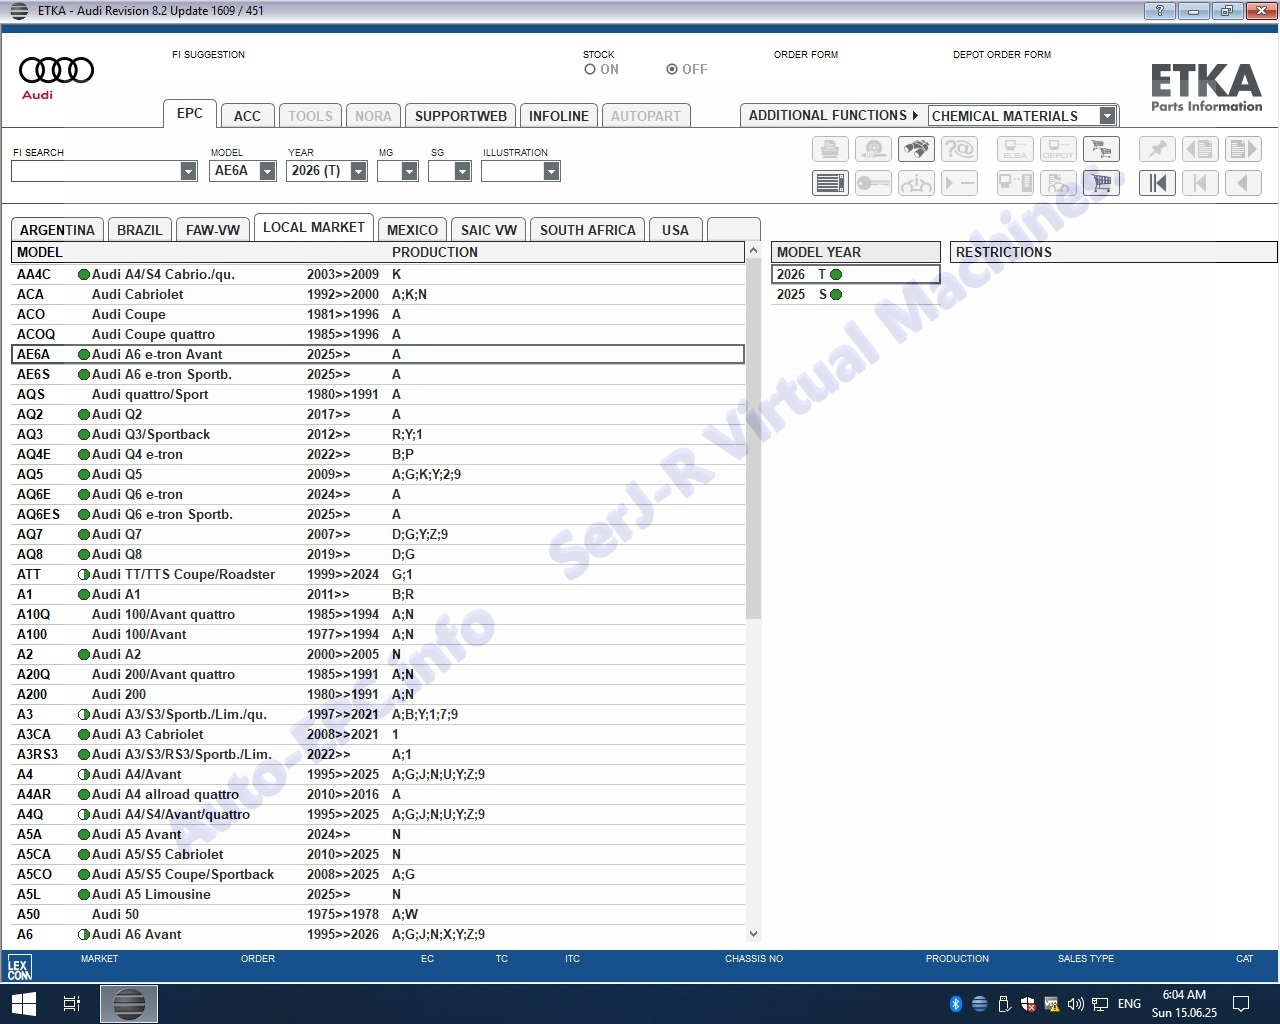This screenshot has width=1280, height=1024.
Task: Click the binoculars search icon
Action: [x=916, y=150]
